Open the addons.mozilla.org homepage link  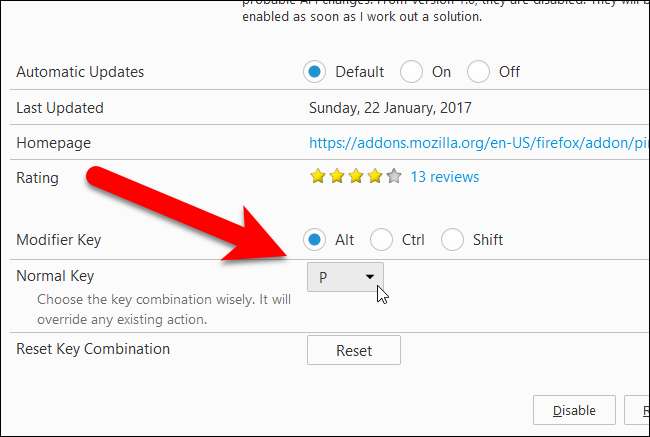point(479,143)
